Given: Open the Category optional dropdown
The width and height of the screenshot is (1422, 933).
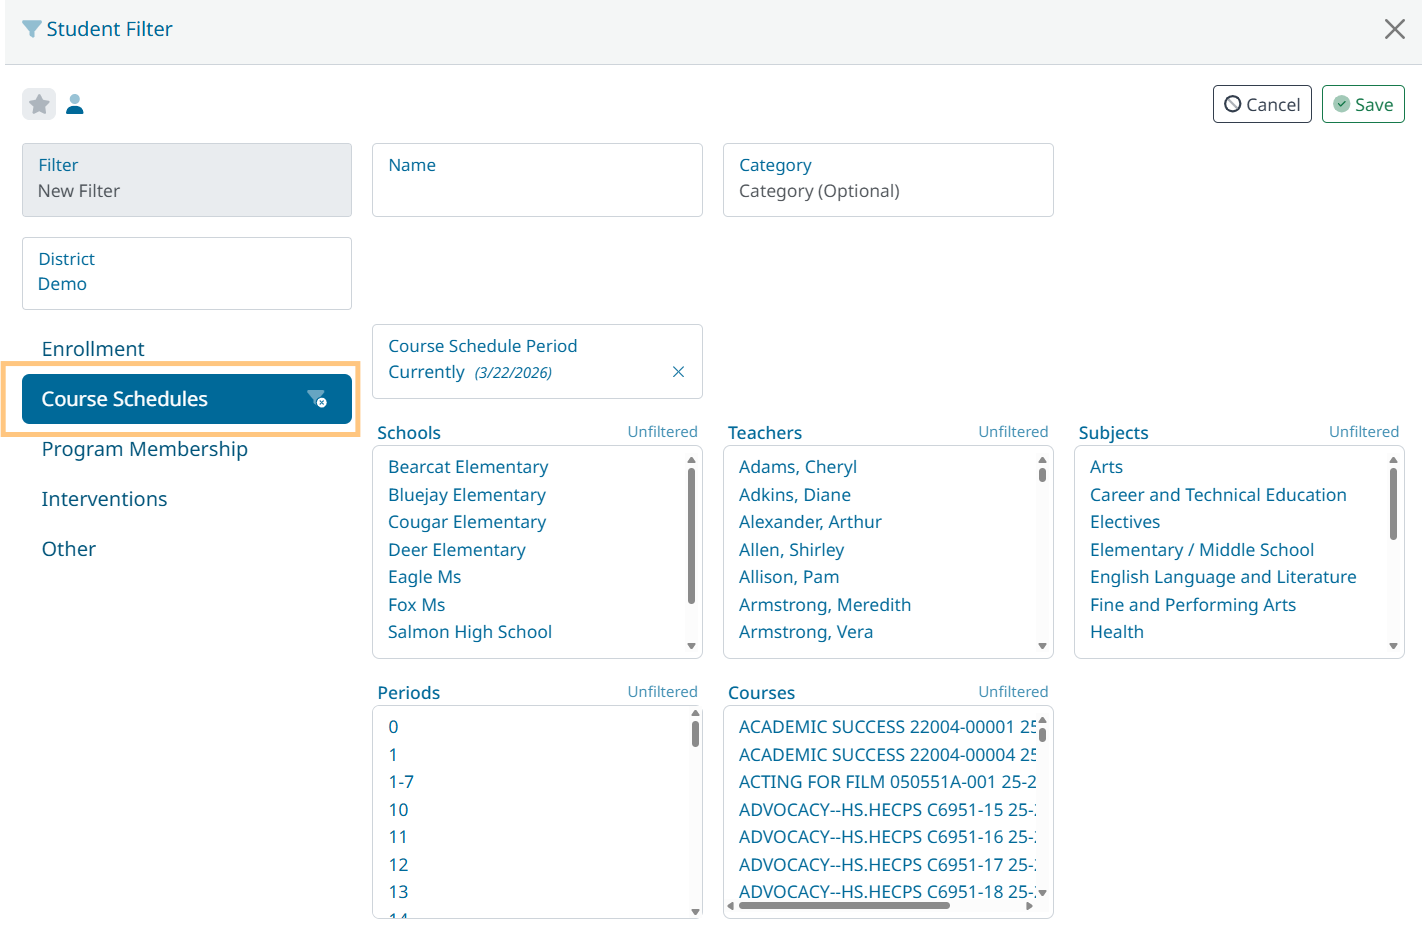Looking at the screenshot, I should click(887, 180).
